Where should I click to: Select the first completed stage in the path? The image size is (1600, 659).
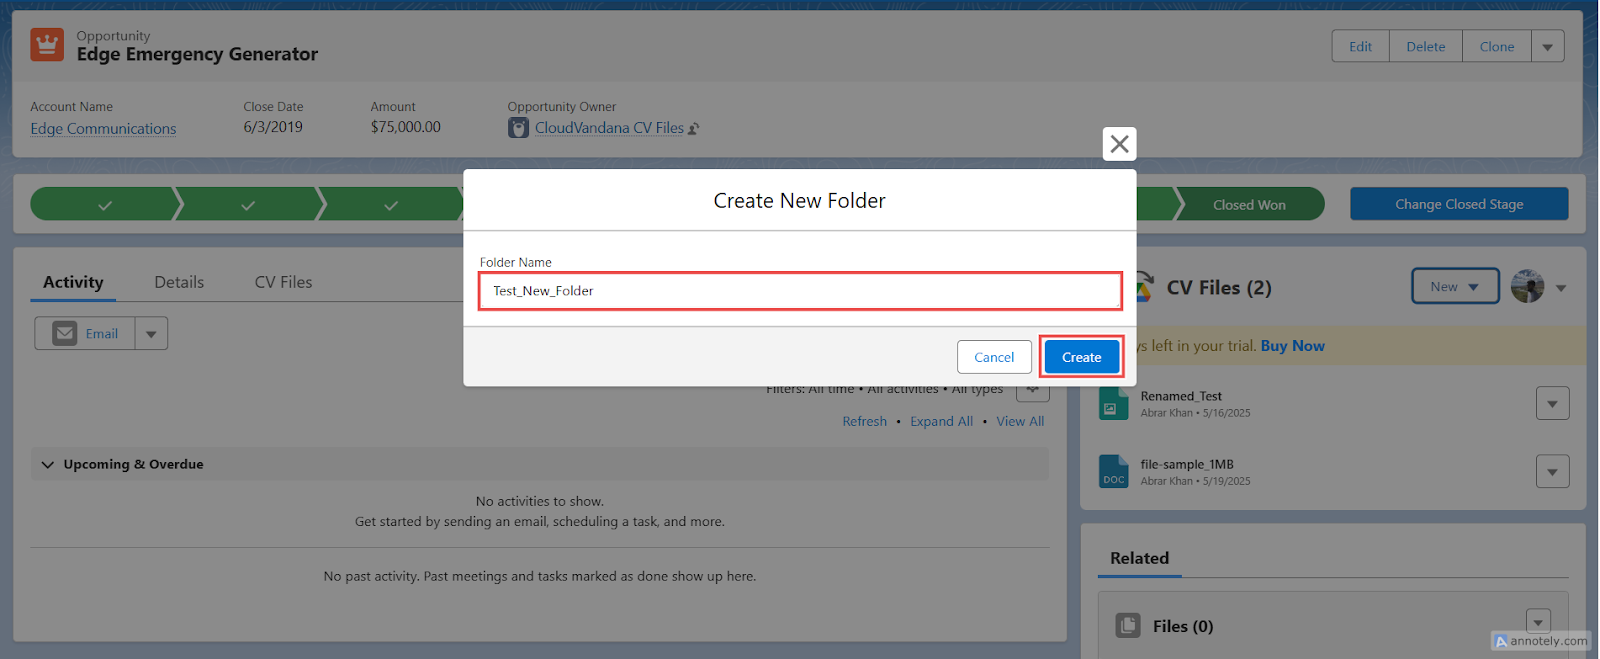[x=104, y=205]
